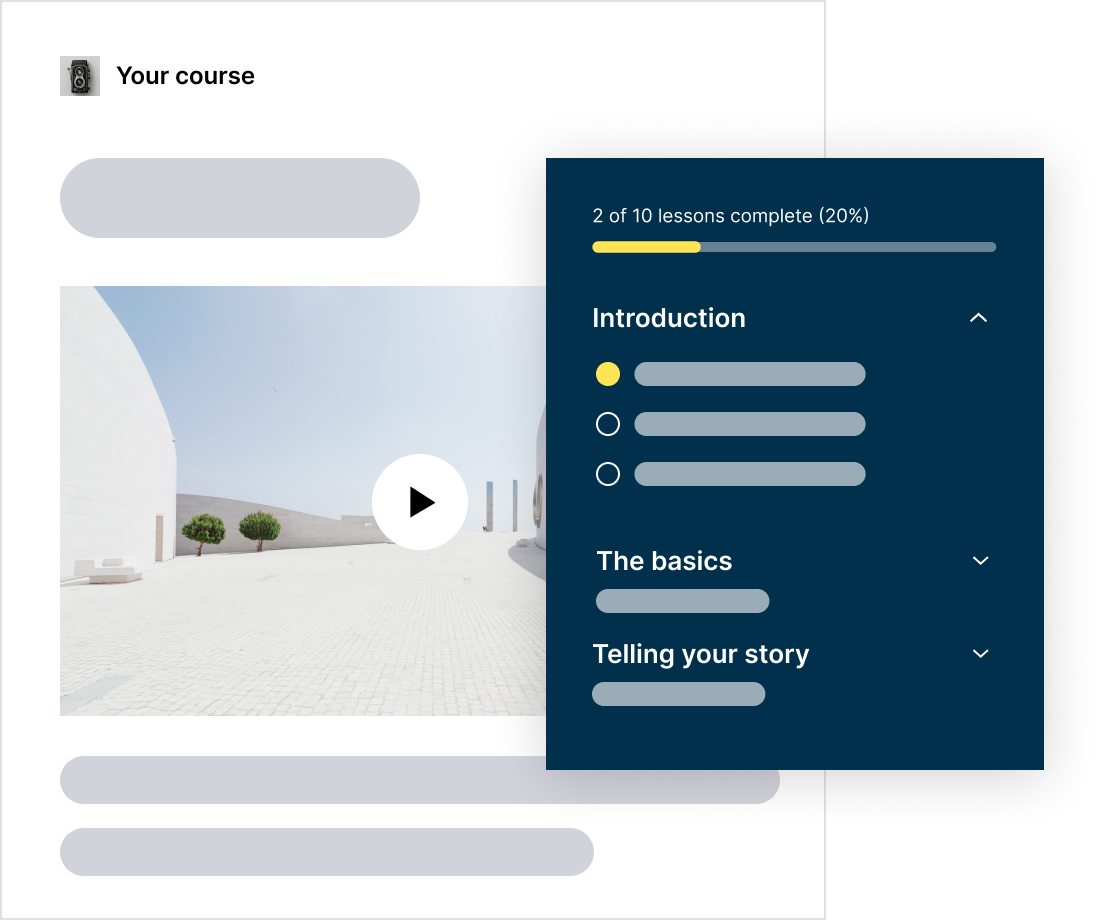Select the first lesson placeholder bar

coord(749,373)
